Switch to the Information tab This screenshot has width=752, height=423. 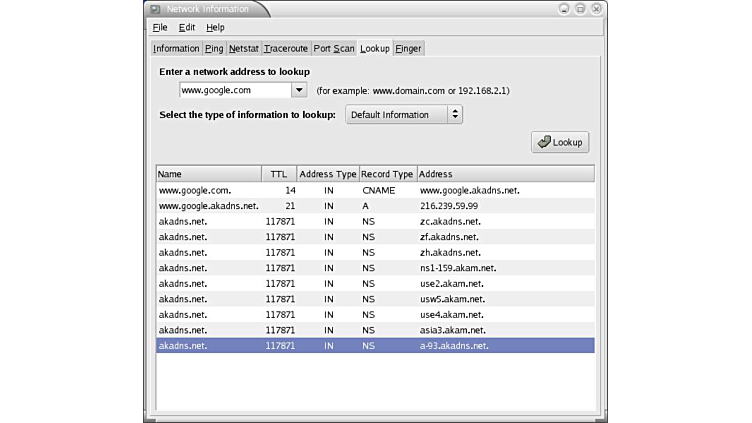point(176,48)
